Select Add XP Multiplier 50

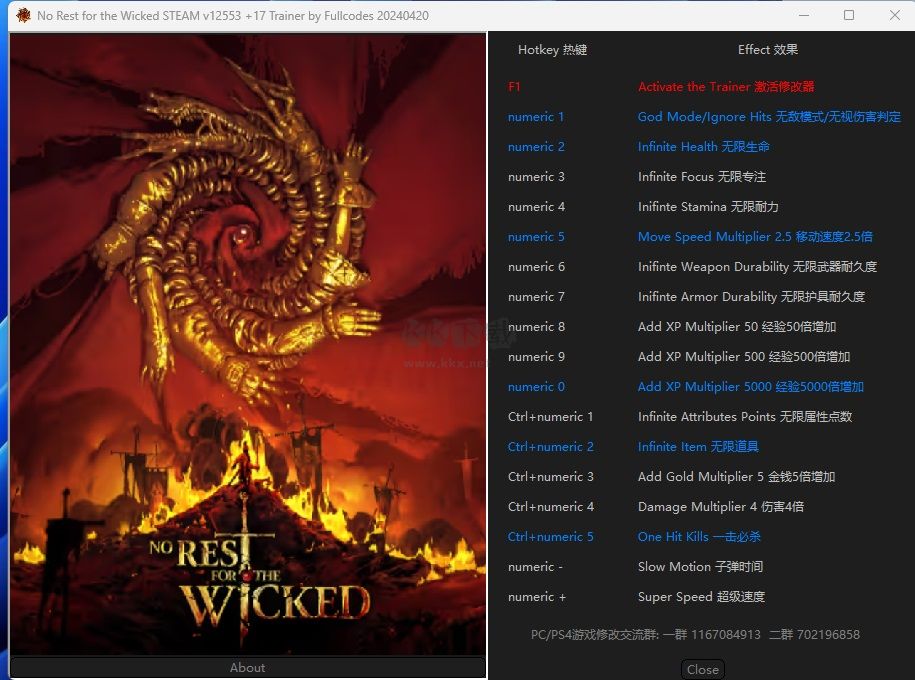point(736,327)
